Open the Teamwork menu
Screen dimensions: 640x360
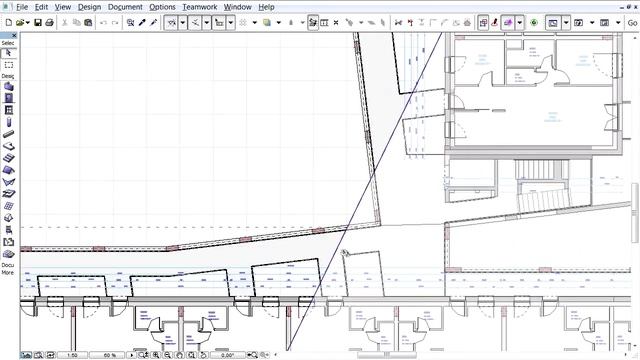(200, 7)
